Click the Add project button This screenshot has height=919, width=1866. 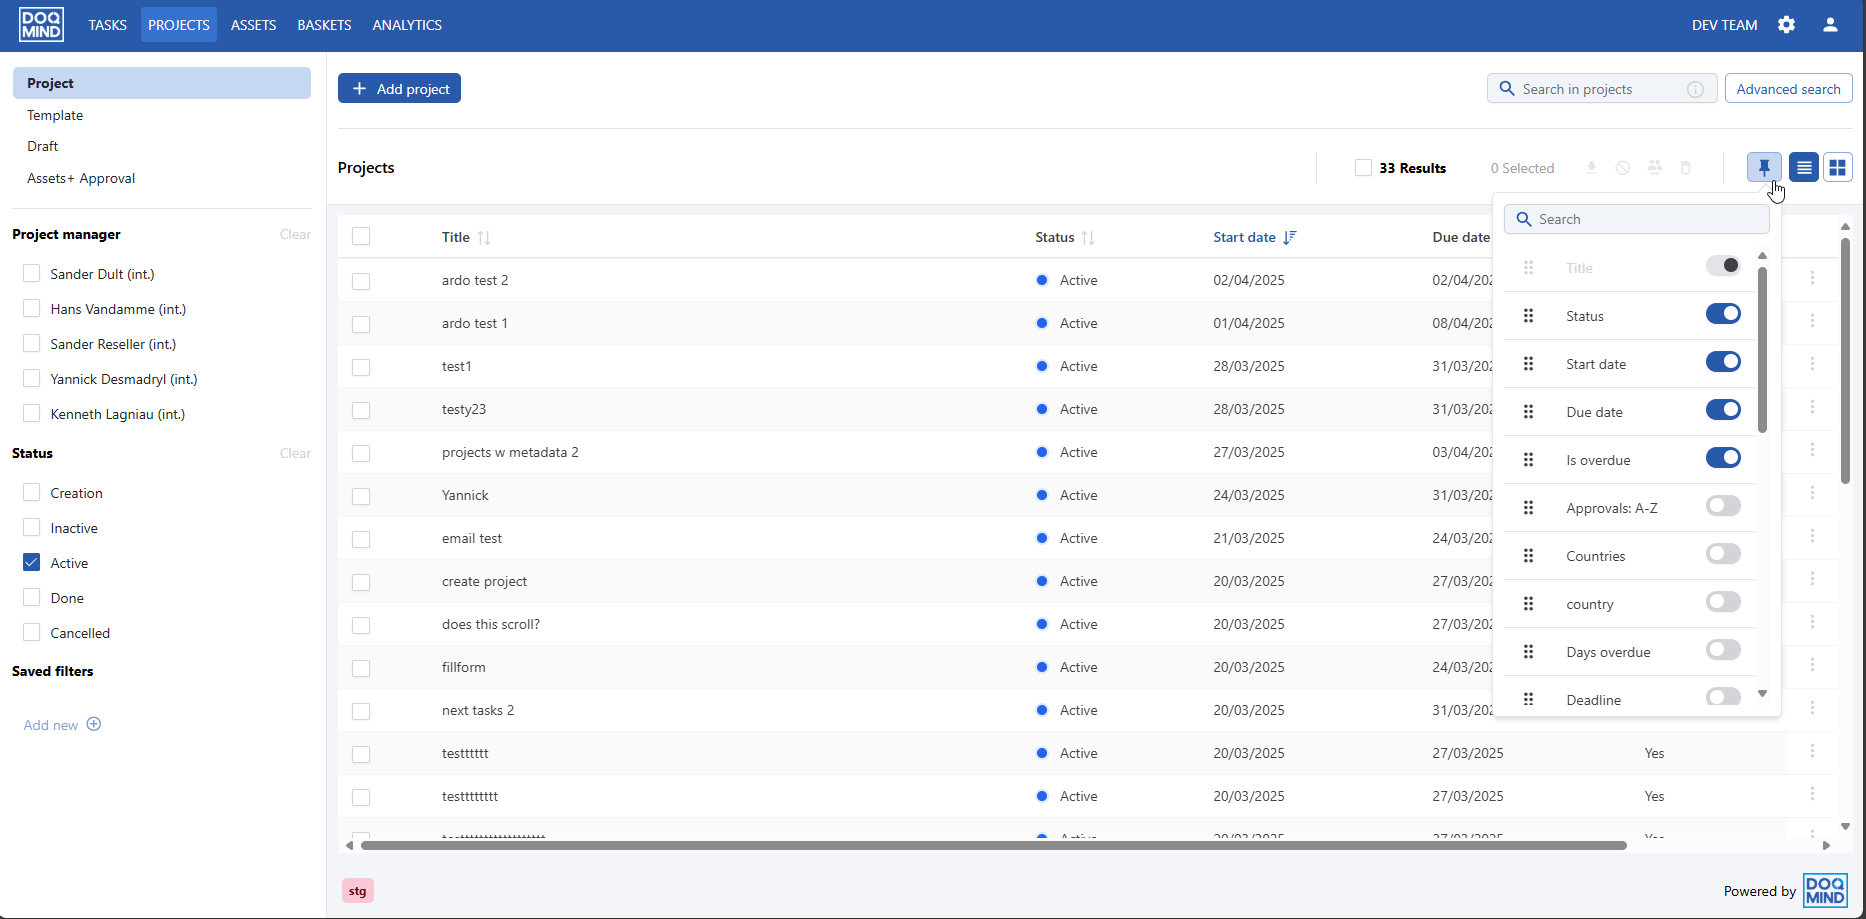399,88
